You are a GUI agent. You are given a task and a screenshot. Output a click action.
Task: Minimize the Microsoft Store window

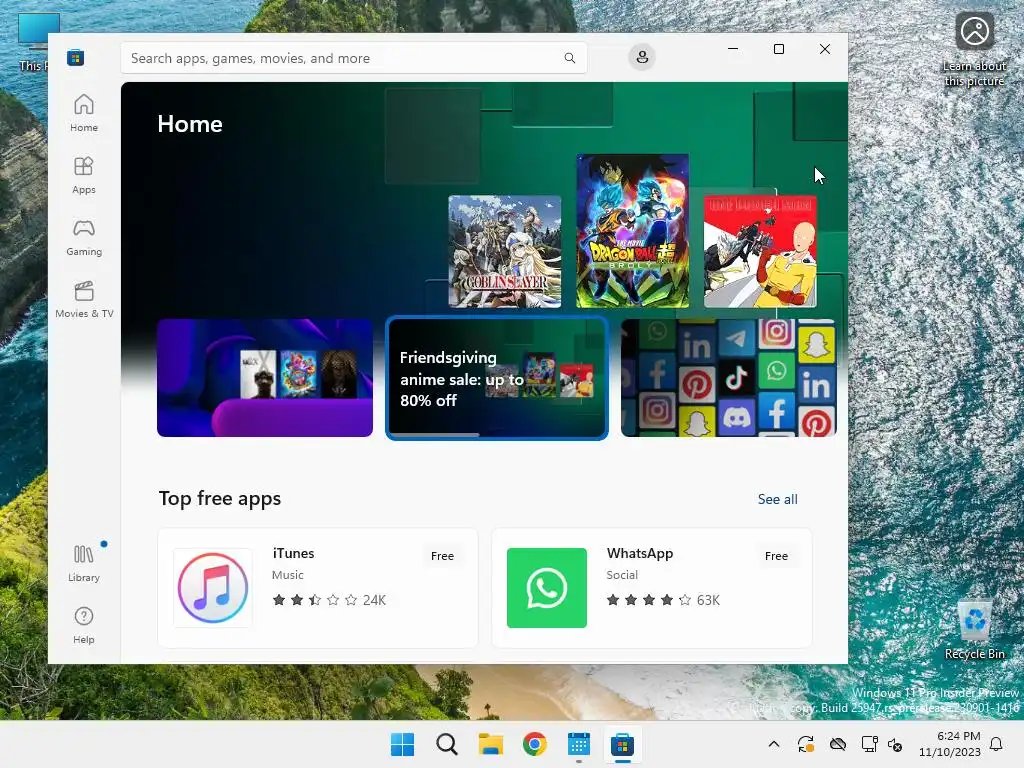click(x=733, y=49)
